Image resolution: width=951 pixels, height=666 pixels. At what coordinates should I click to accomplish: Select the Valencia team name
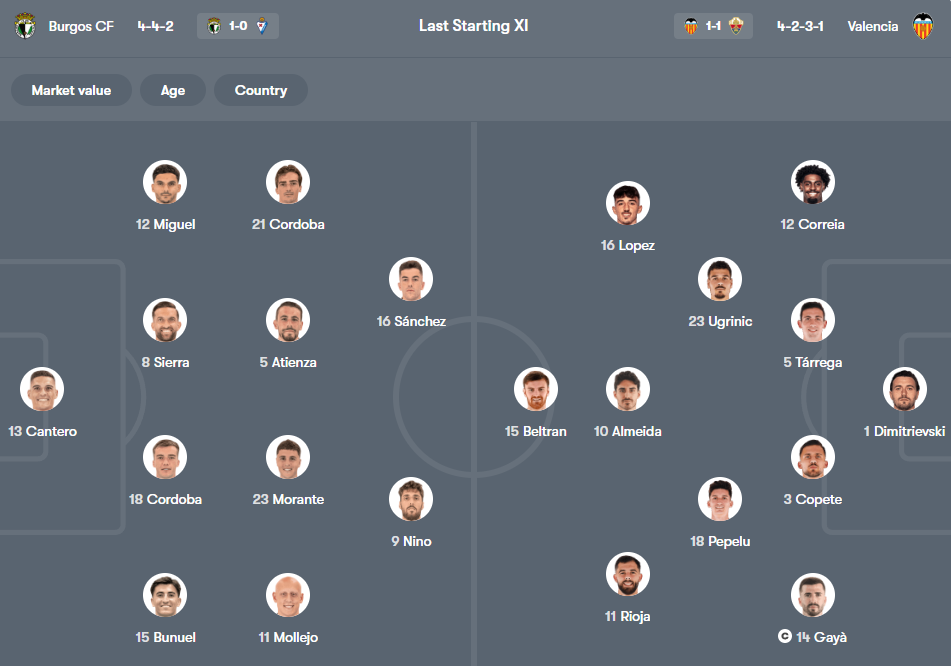click(x=872, y=26)
